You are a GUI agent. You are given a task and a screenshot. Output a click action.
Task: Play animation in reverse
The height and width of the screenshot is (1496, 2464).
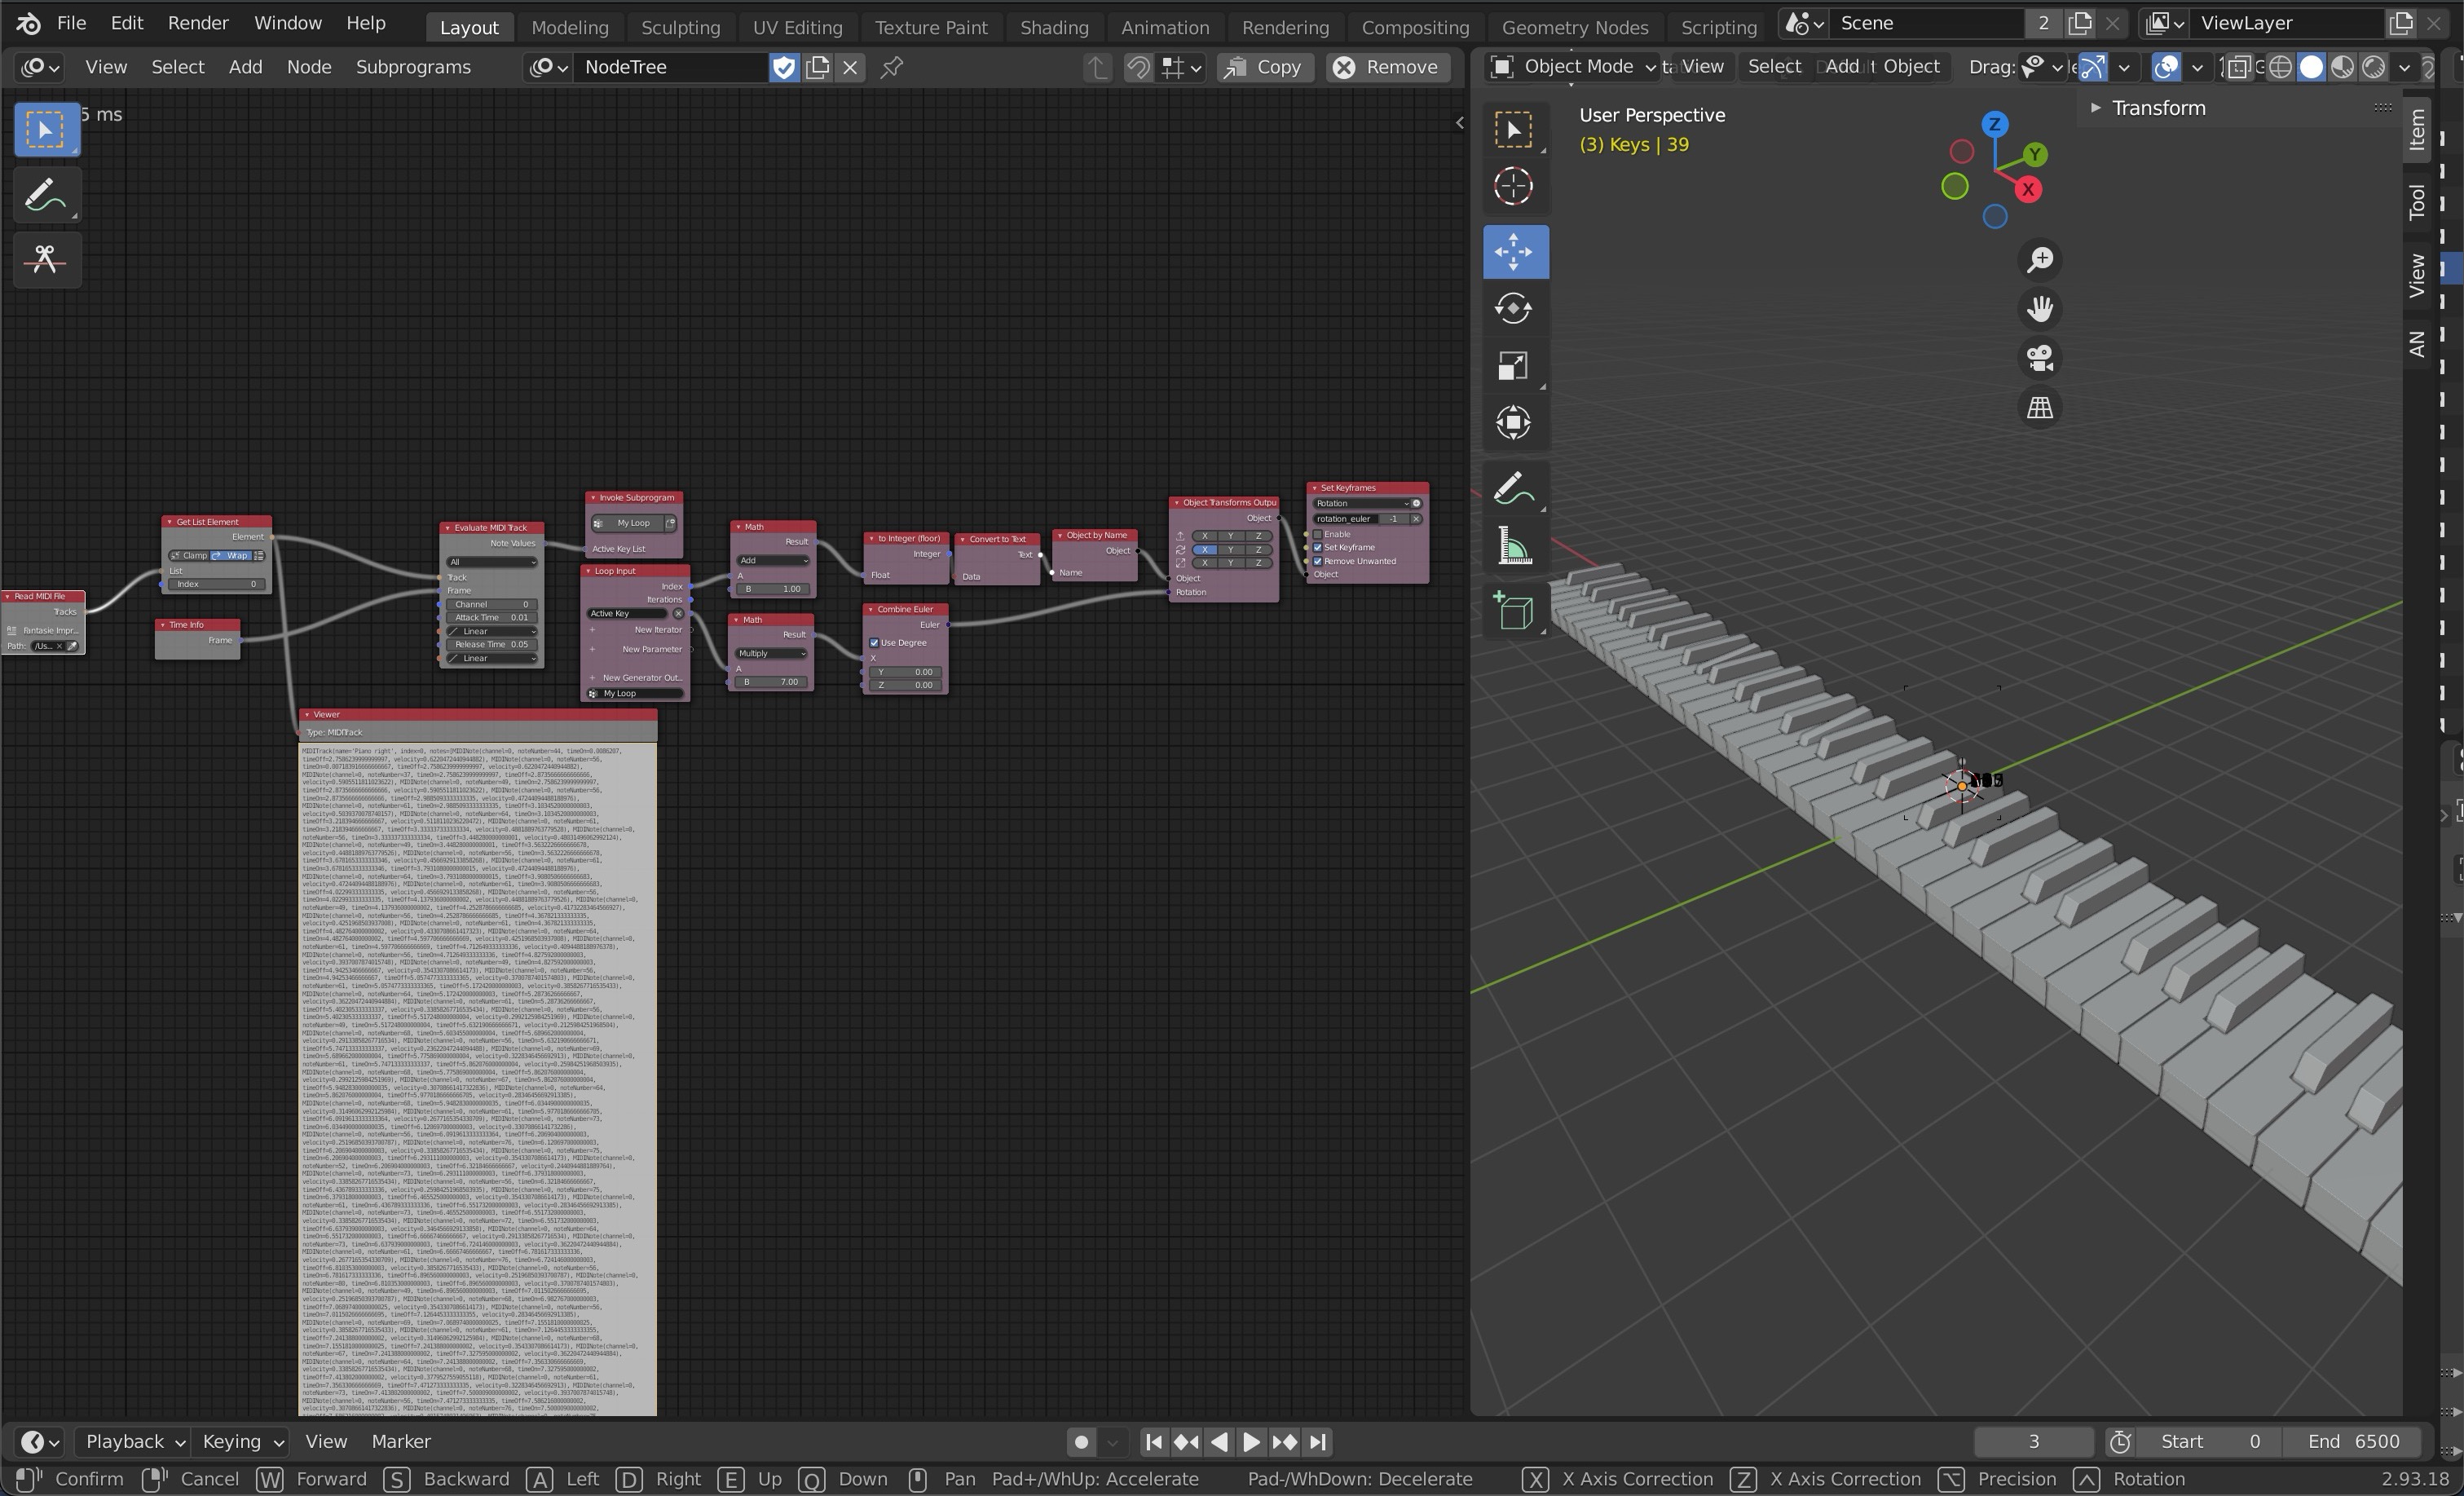pos(1219,1441)
